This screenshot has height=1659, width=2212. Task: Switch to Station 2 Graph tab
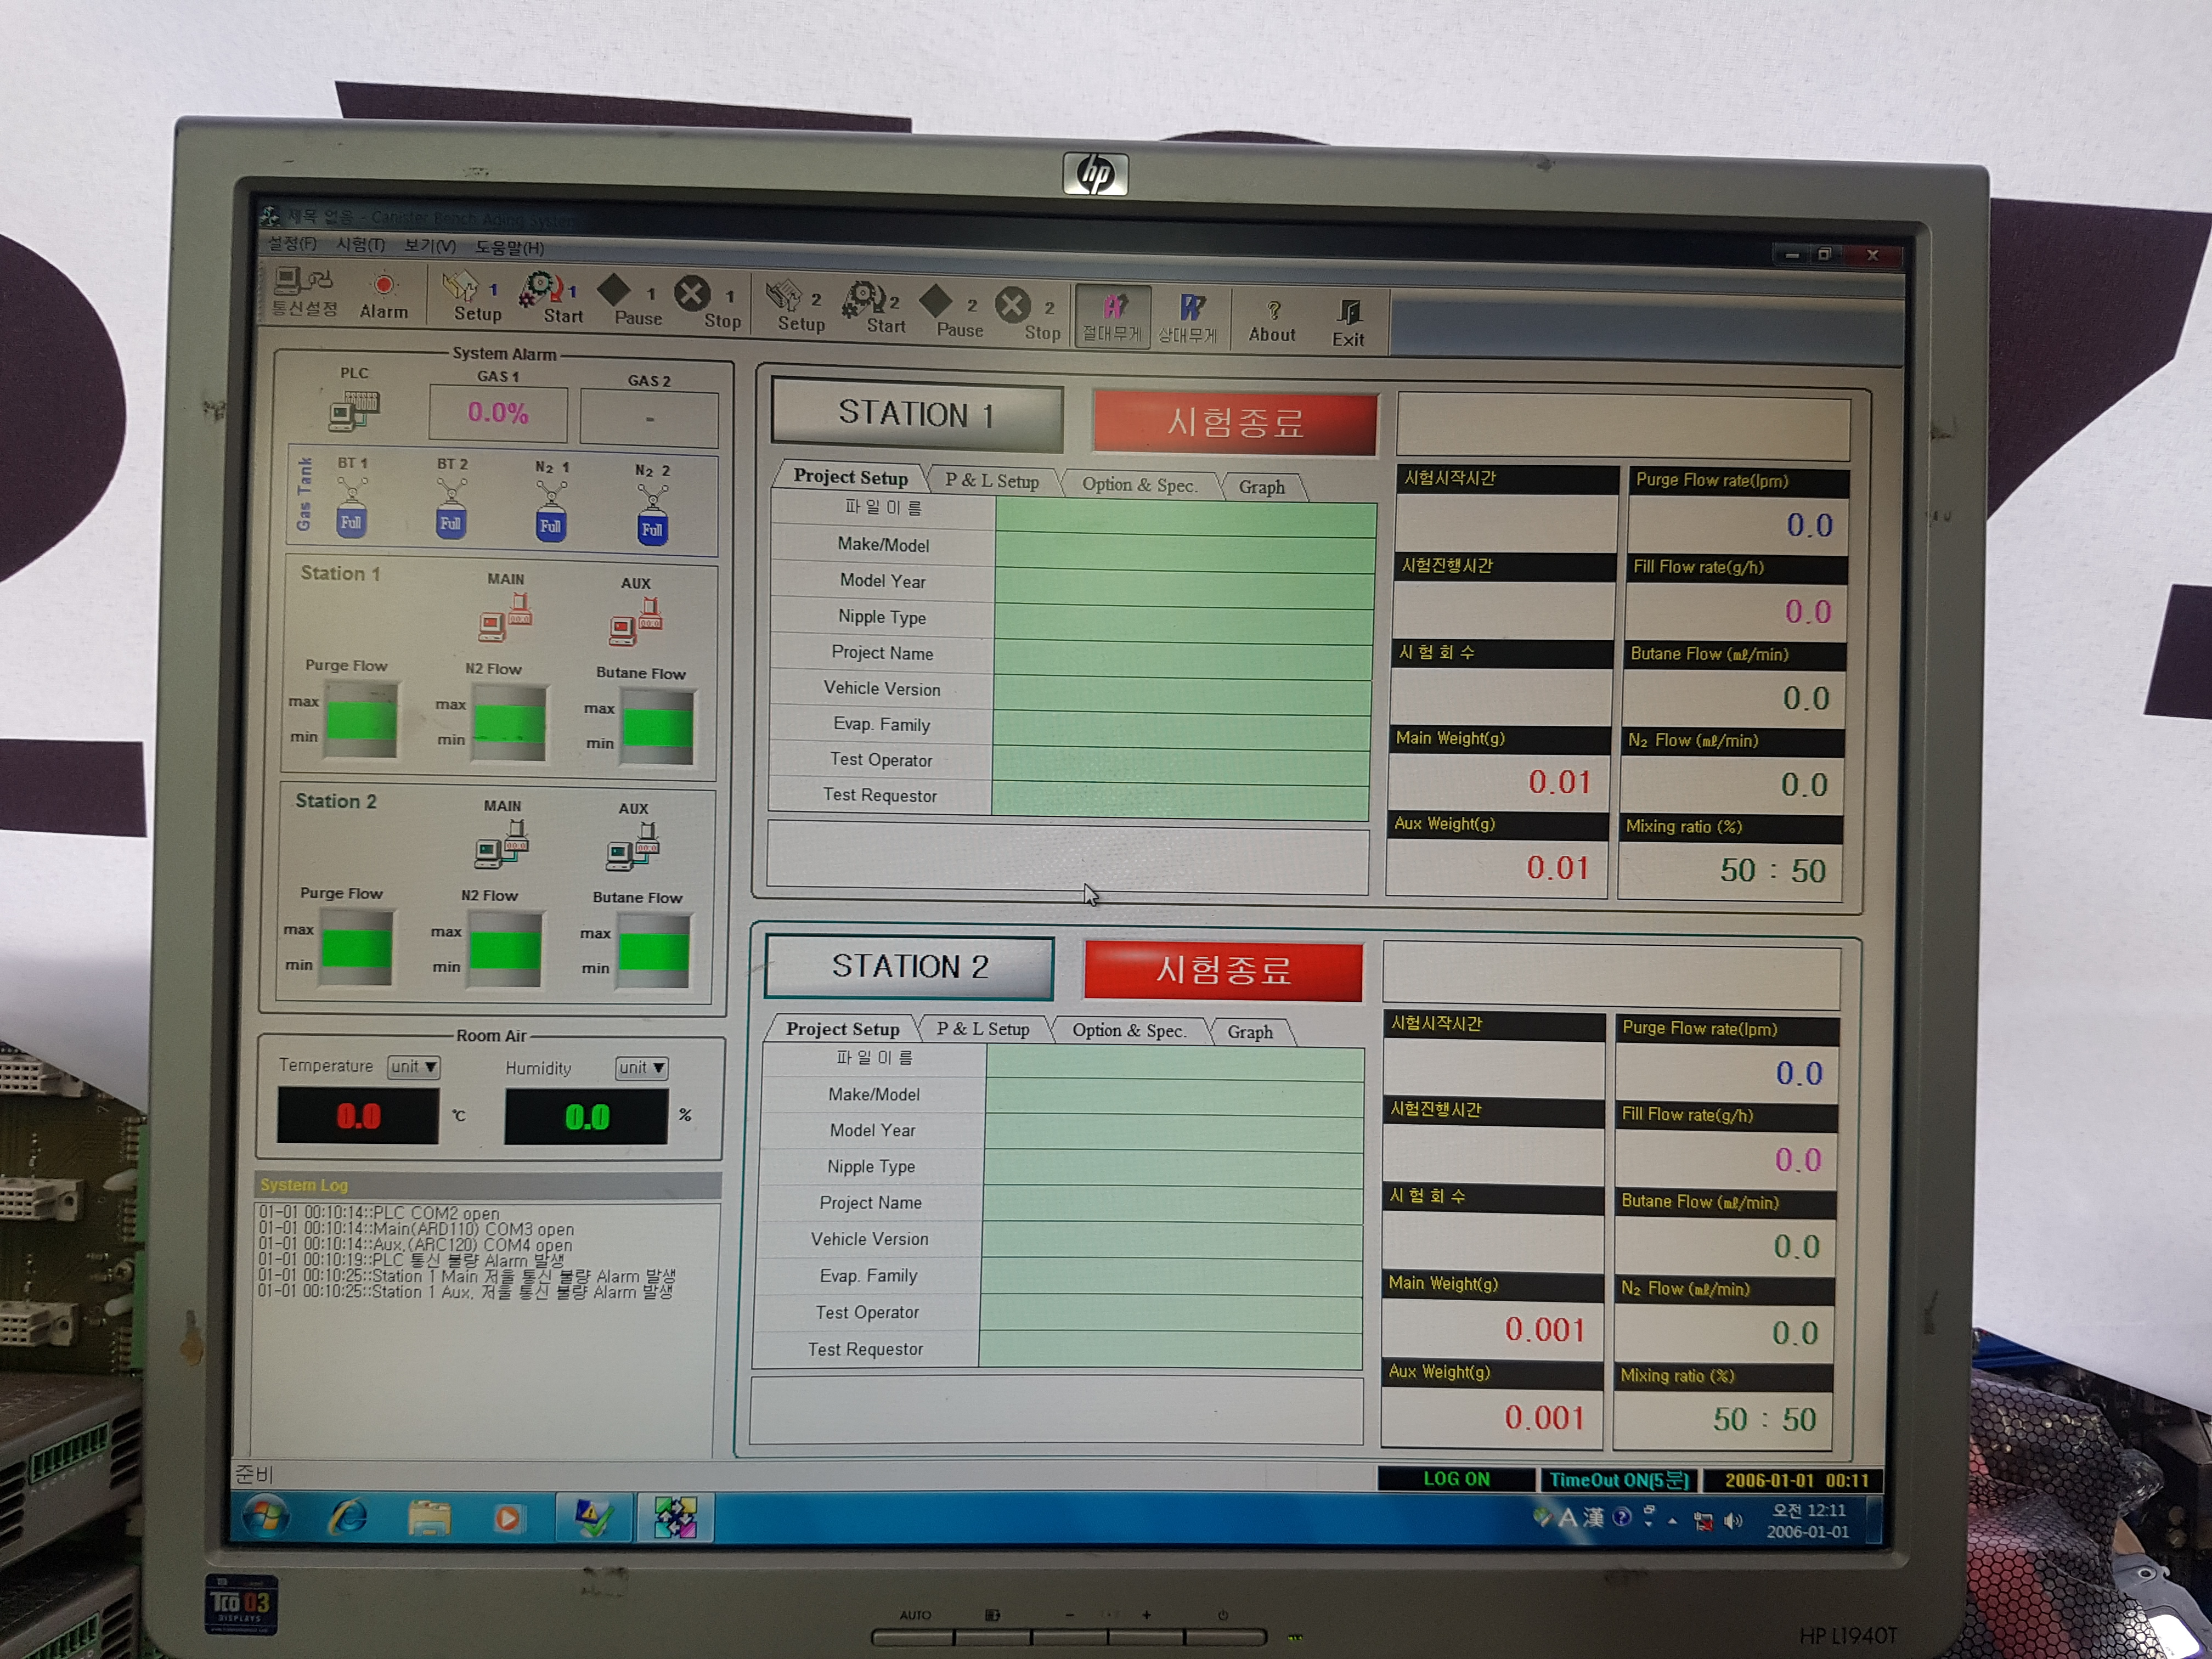coord(1250,1032)
